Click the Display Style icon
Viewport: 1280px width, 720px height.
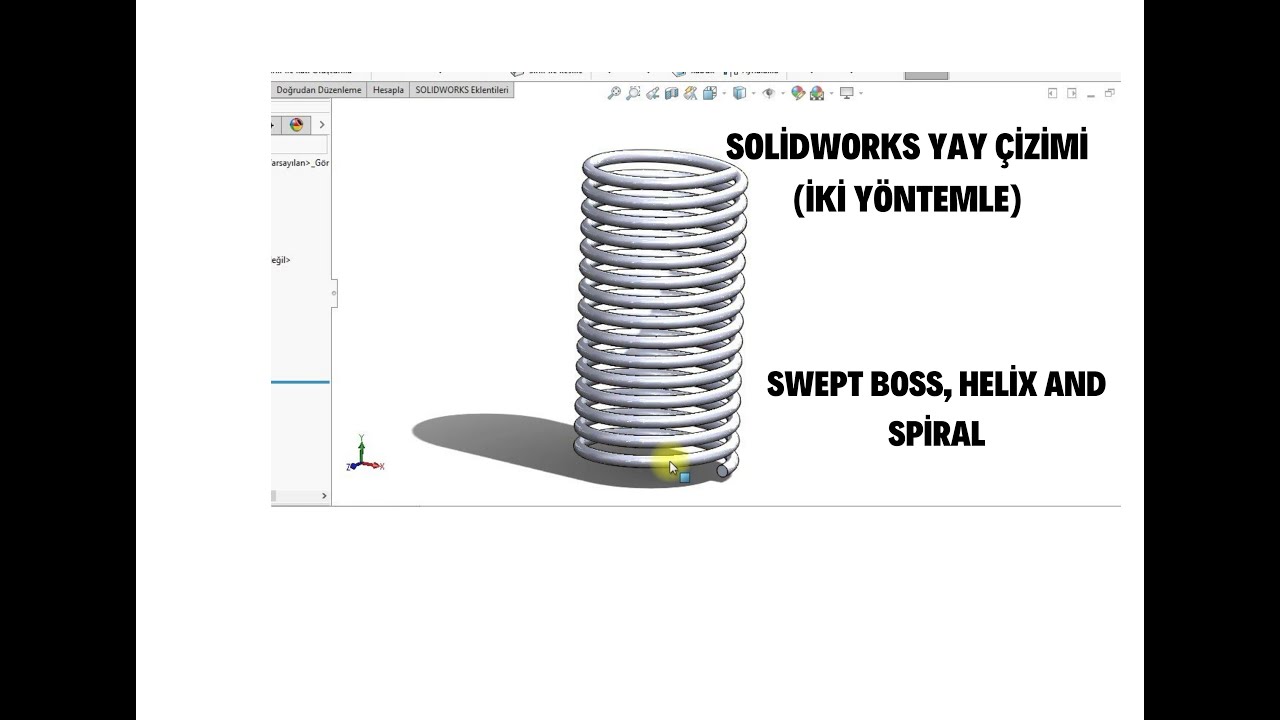point(739,93)
